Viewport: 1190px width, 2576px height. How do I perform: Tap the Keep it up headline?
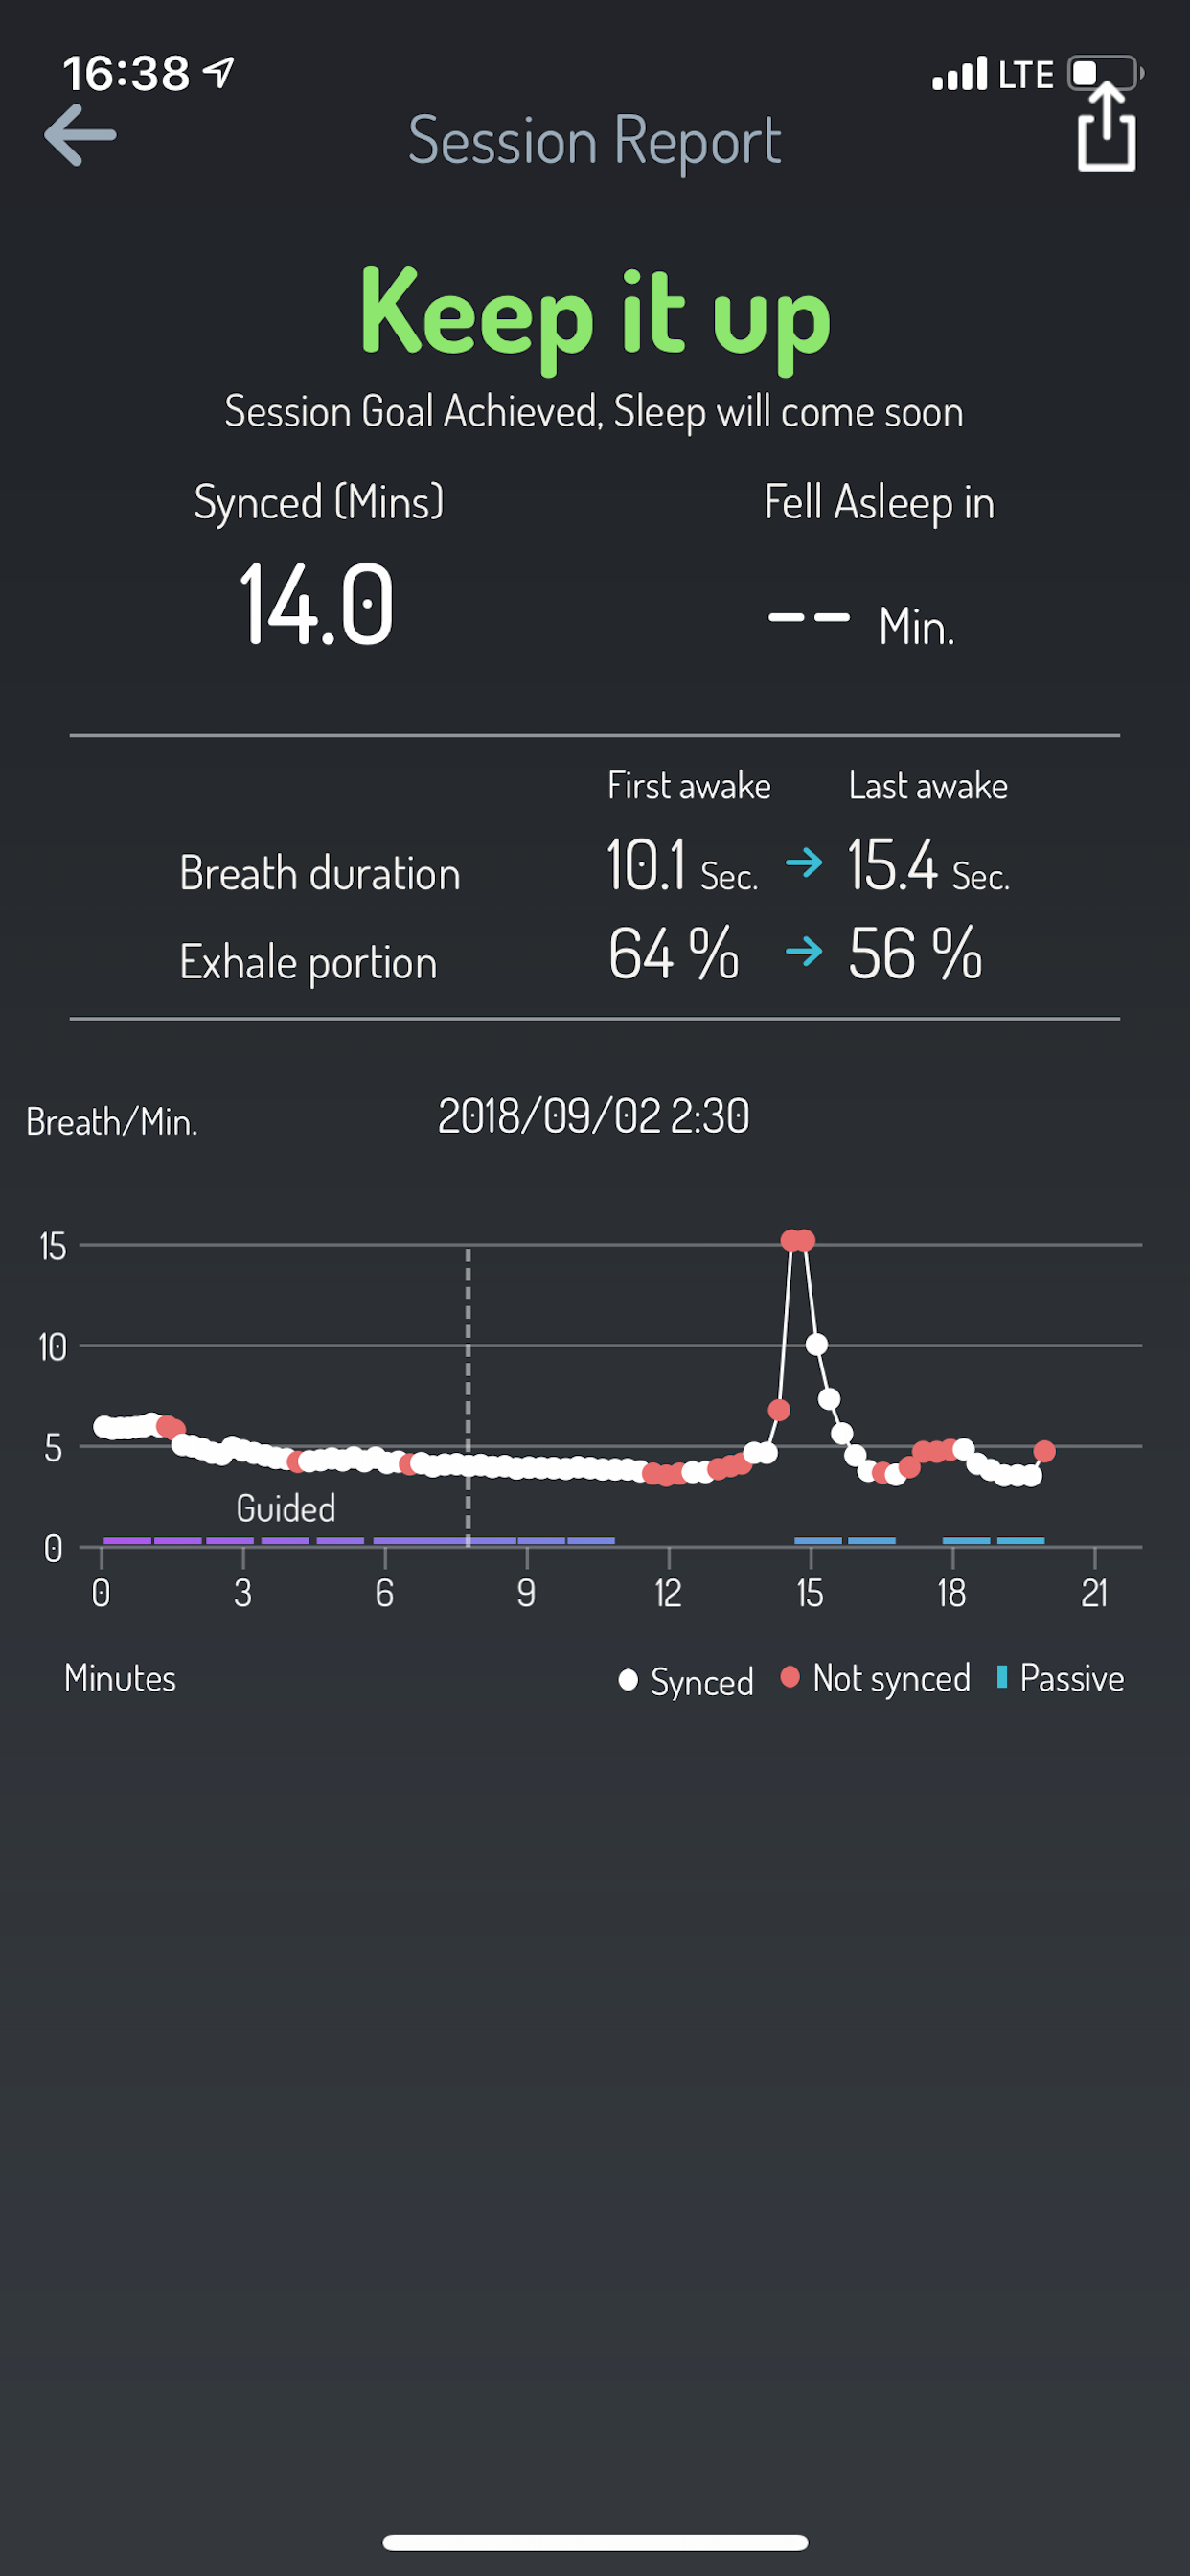pyautogui.click(x=595, y=317)
